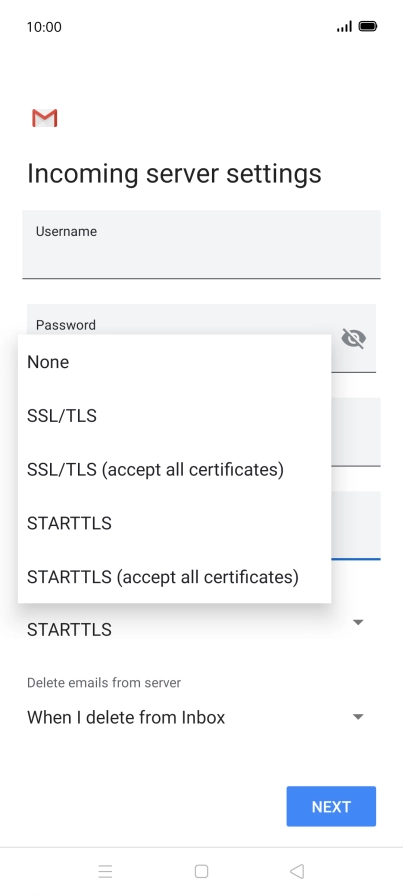Tap the clock showing 10:00
Viewport: 403px width, 896px height.
point(44,27)
